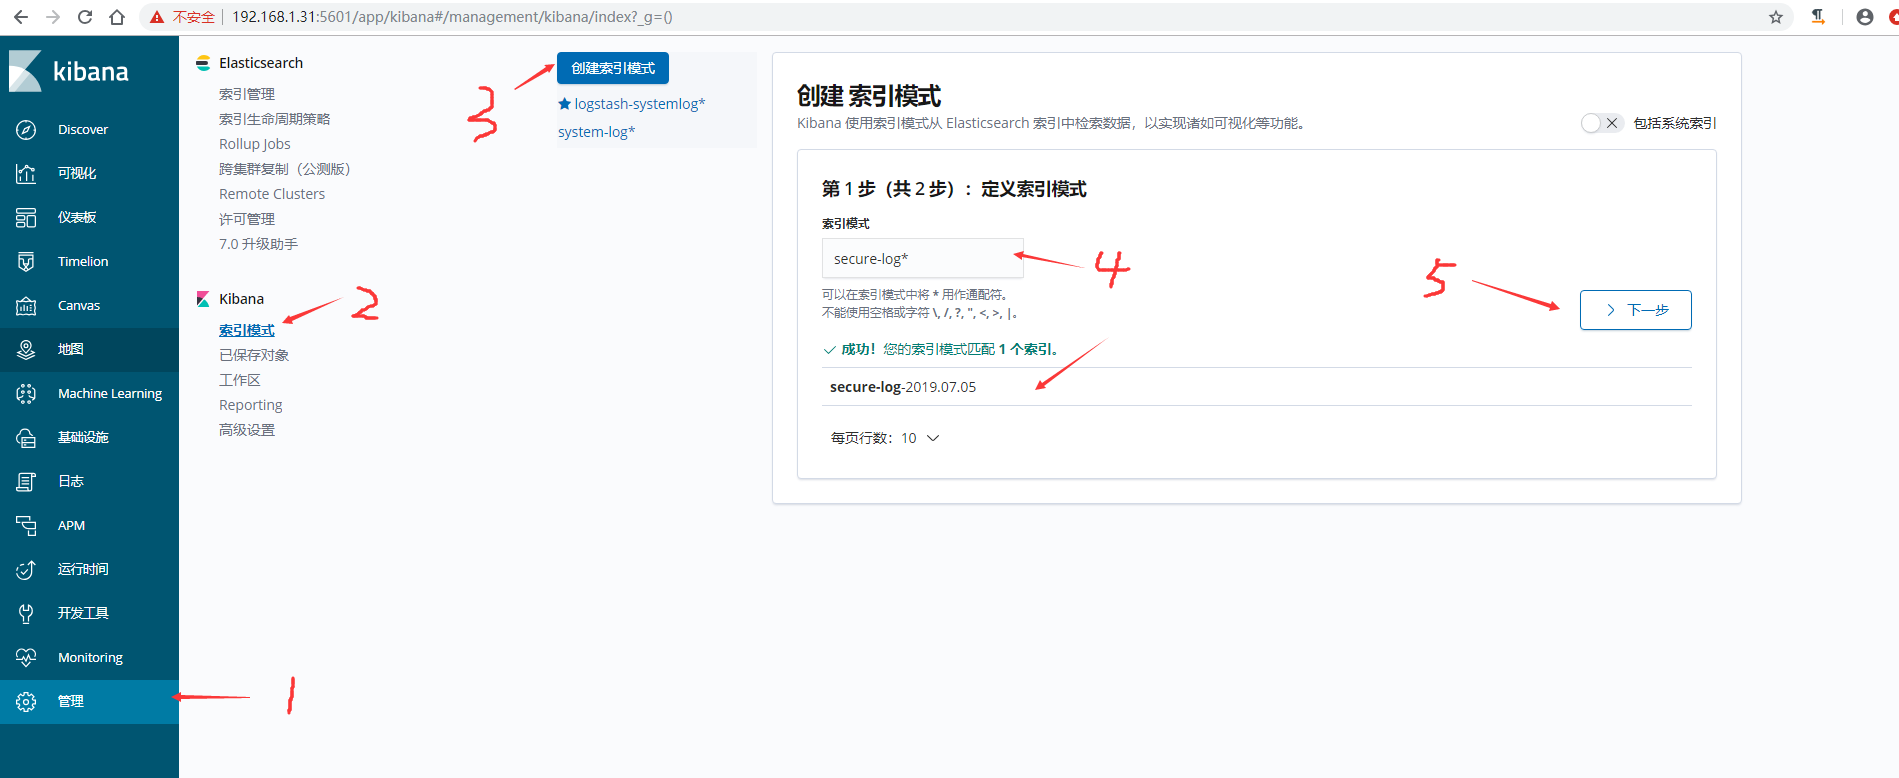Screen dimensions: 1899x778
Task: Open Reporting menu item
Action: (251, 405)
